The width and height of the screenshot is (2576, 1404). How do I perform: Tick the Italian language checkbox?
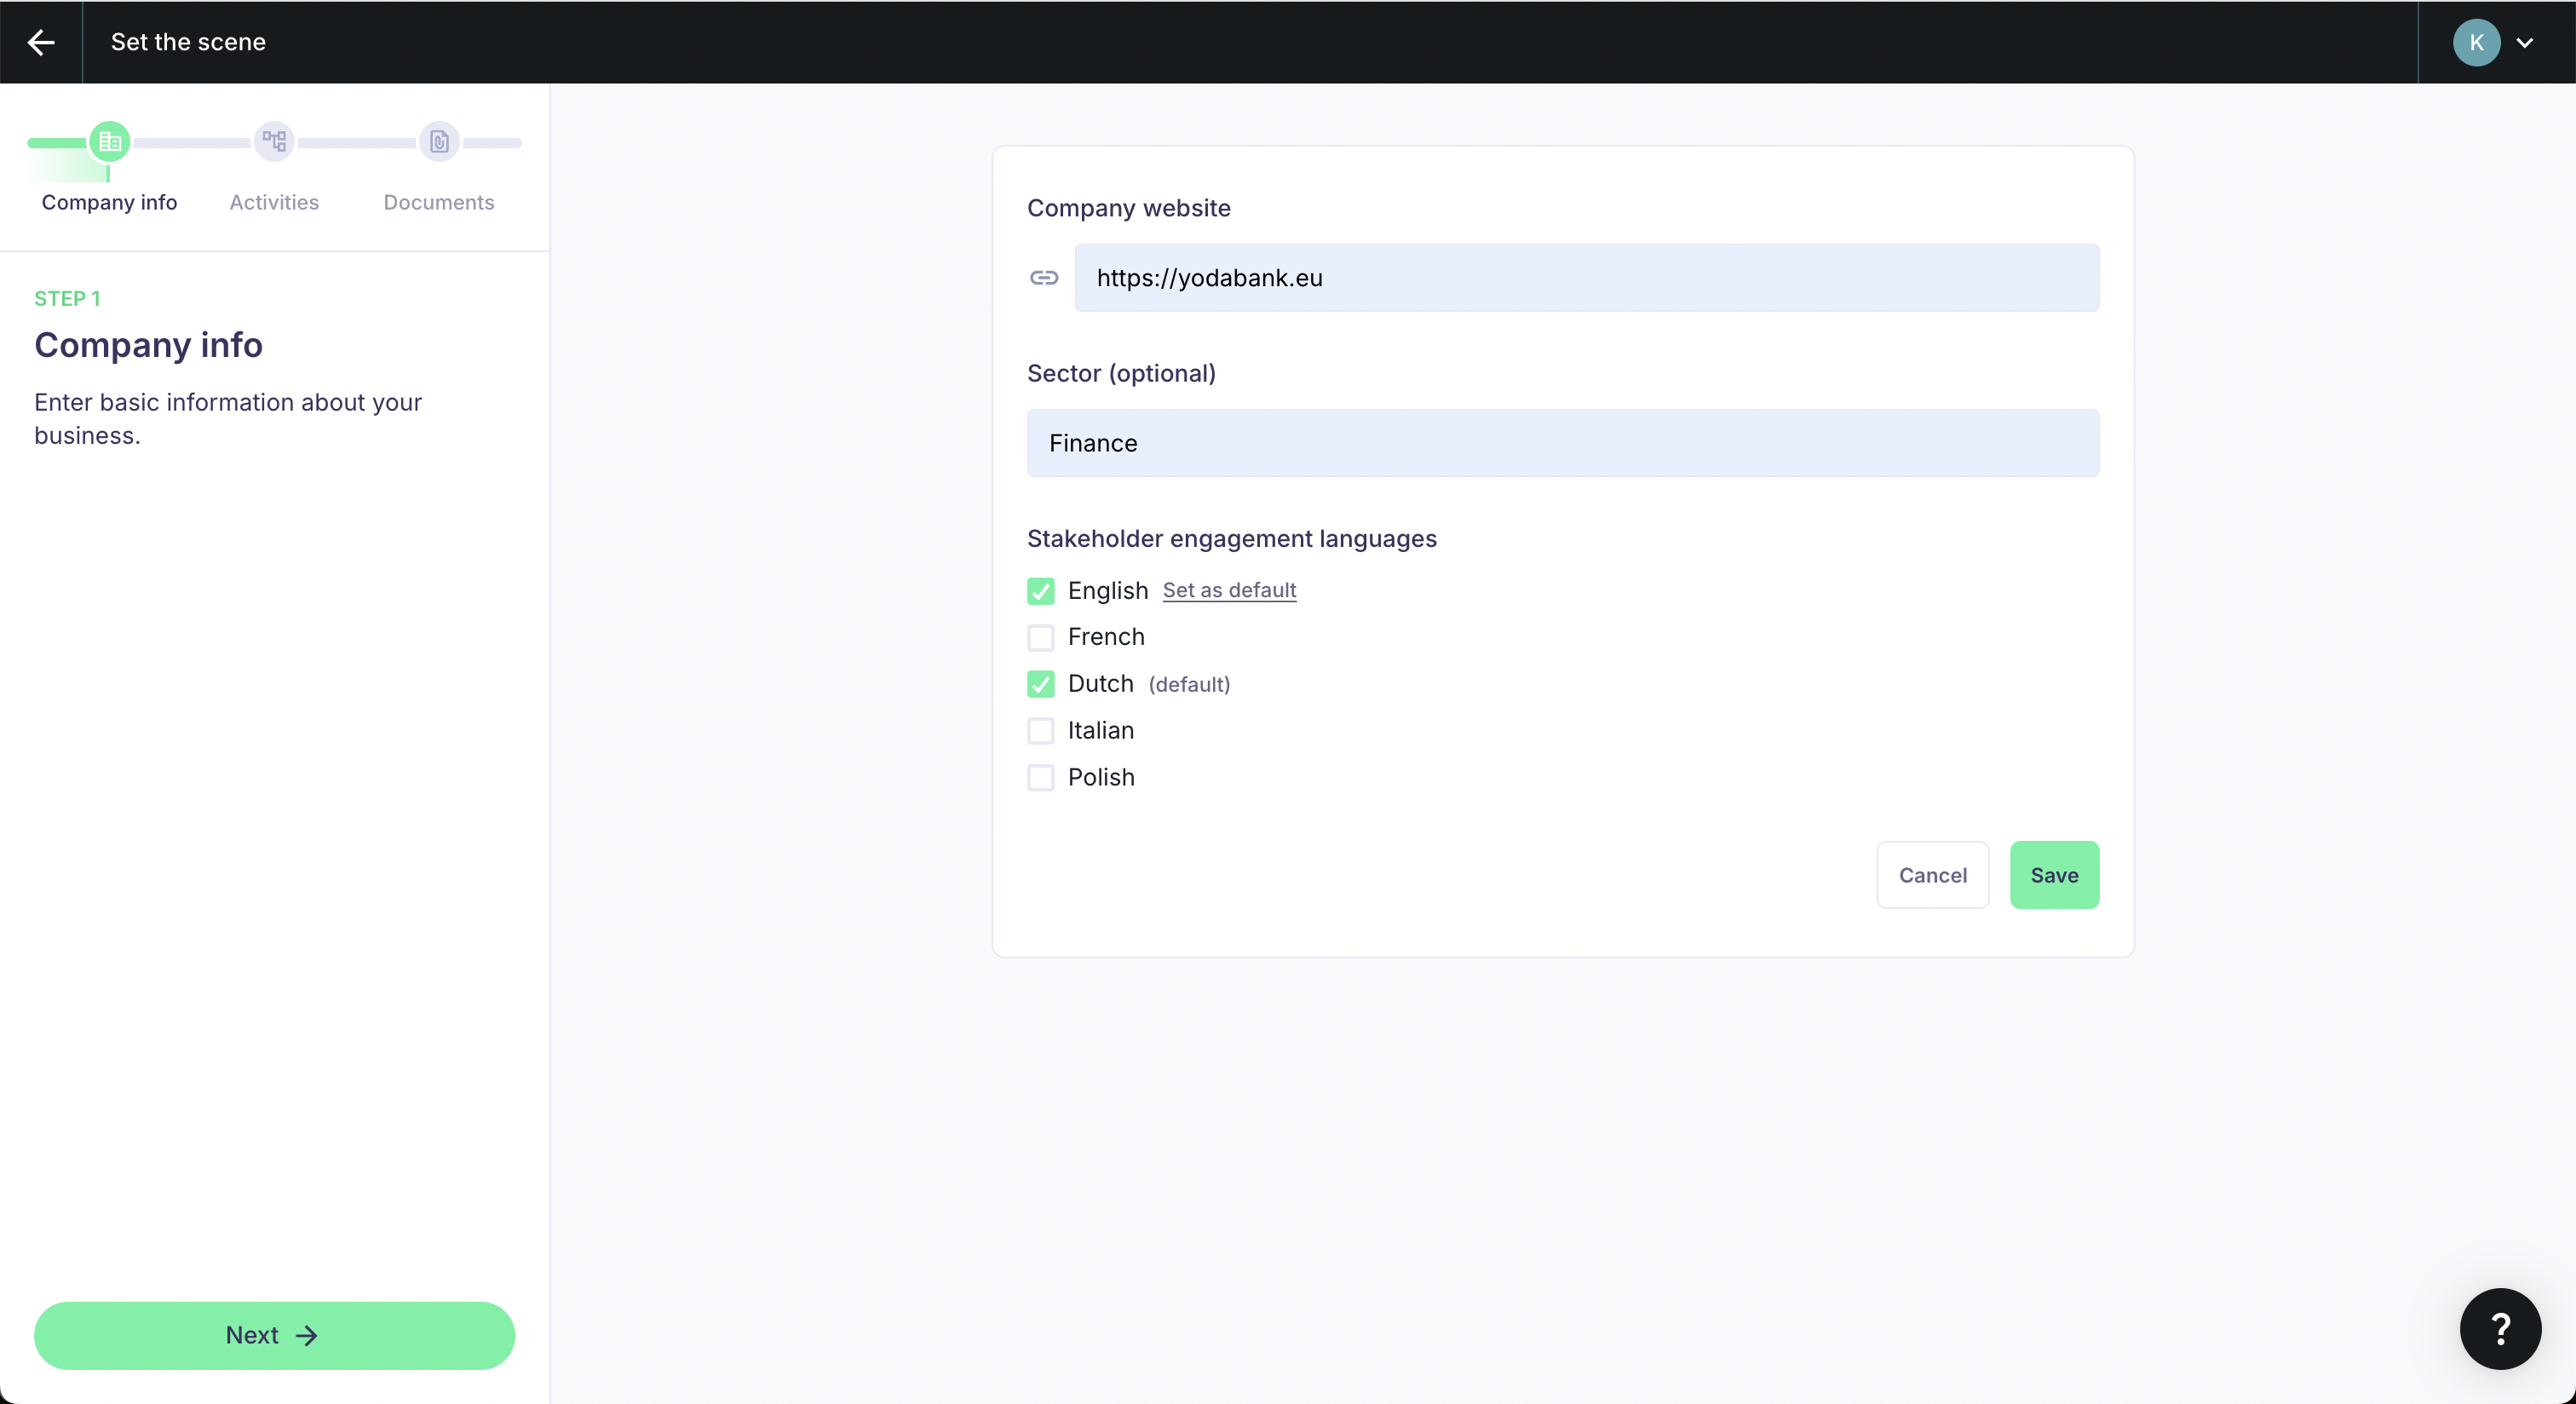point(1040,731)
